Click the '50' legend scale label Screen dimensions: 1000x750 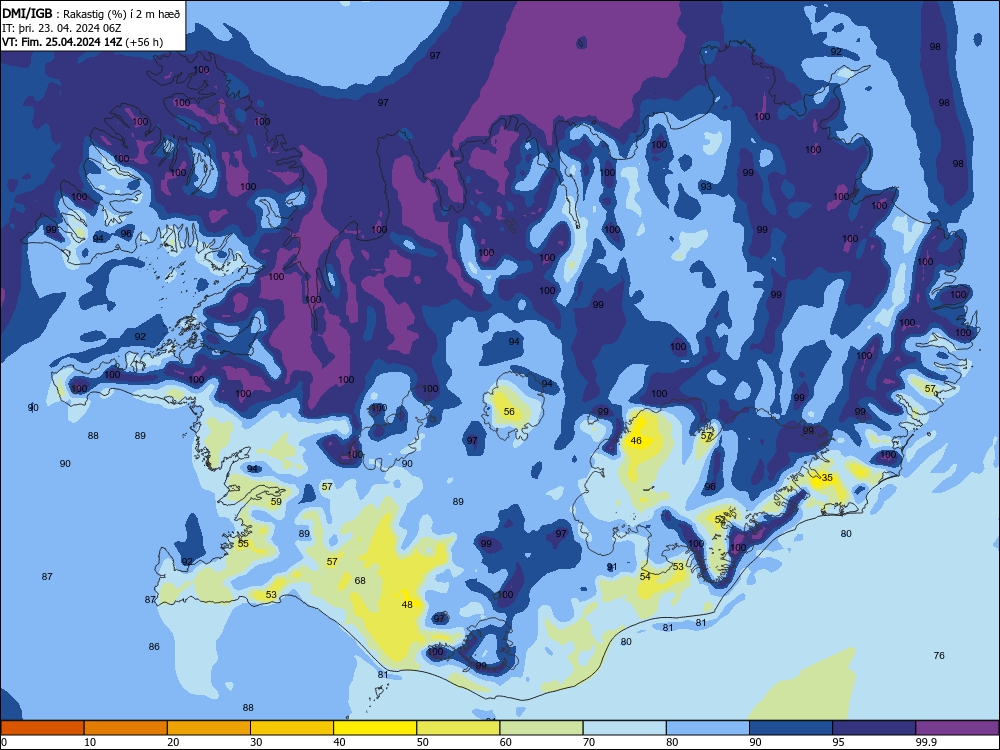423,742
